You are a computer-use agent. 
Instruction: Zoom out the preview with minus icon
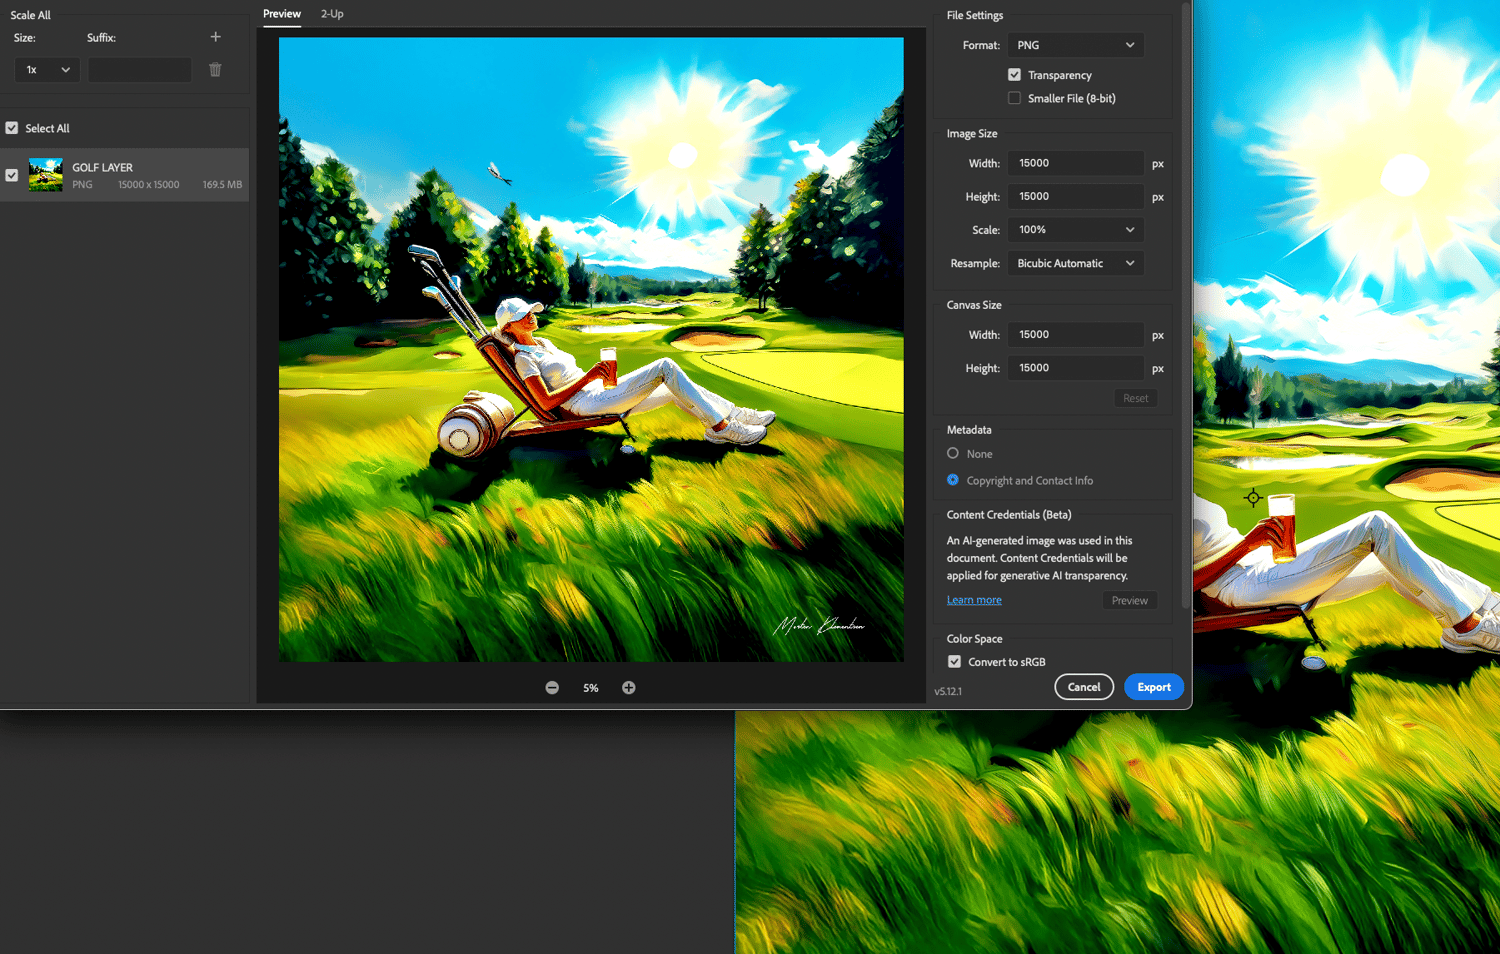click(x=552, y=688)
